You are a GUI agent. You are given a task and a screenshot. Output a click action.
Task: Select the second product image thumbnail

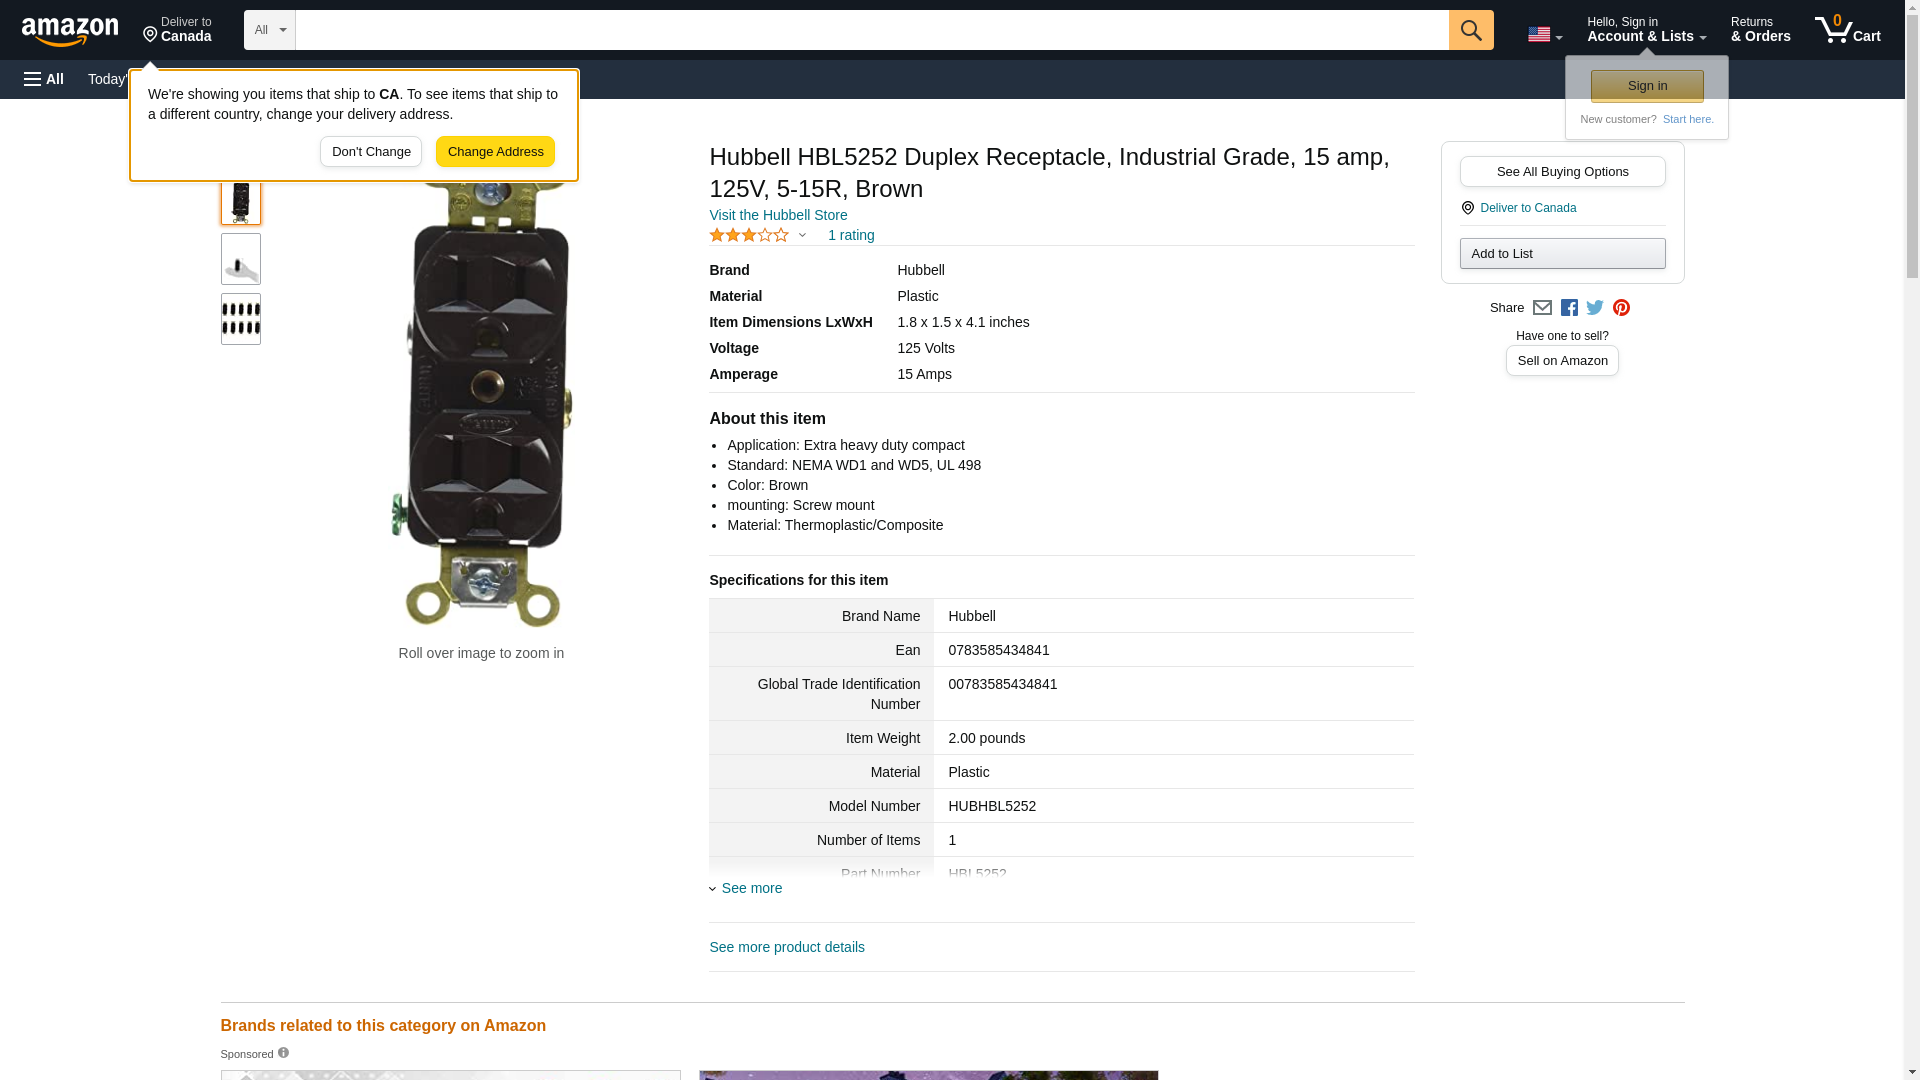coord(240,259)
